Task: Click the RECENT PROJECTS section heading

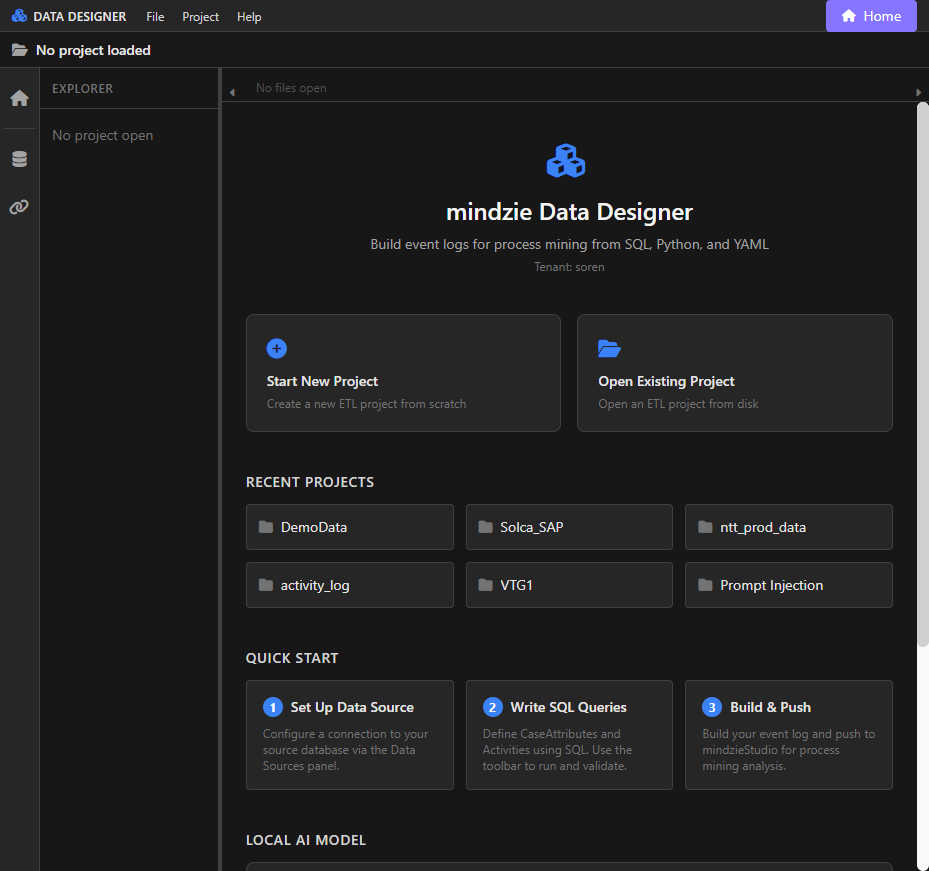Action: click(x=310, y=482)
